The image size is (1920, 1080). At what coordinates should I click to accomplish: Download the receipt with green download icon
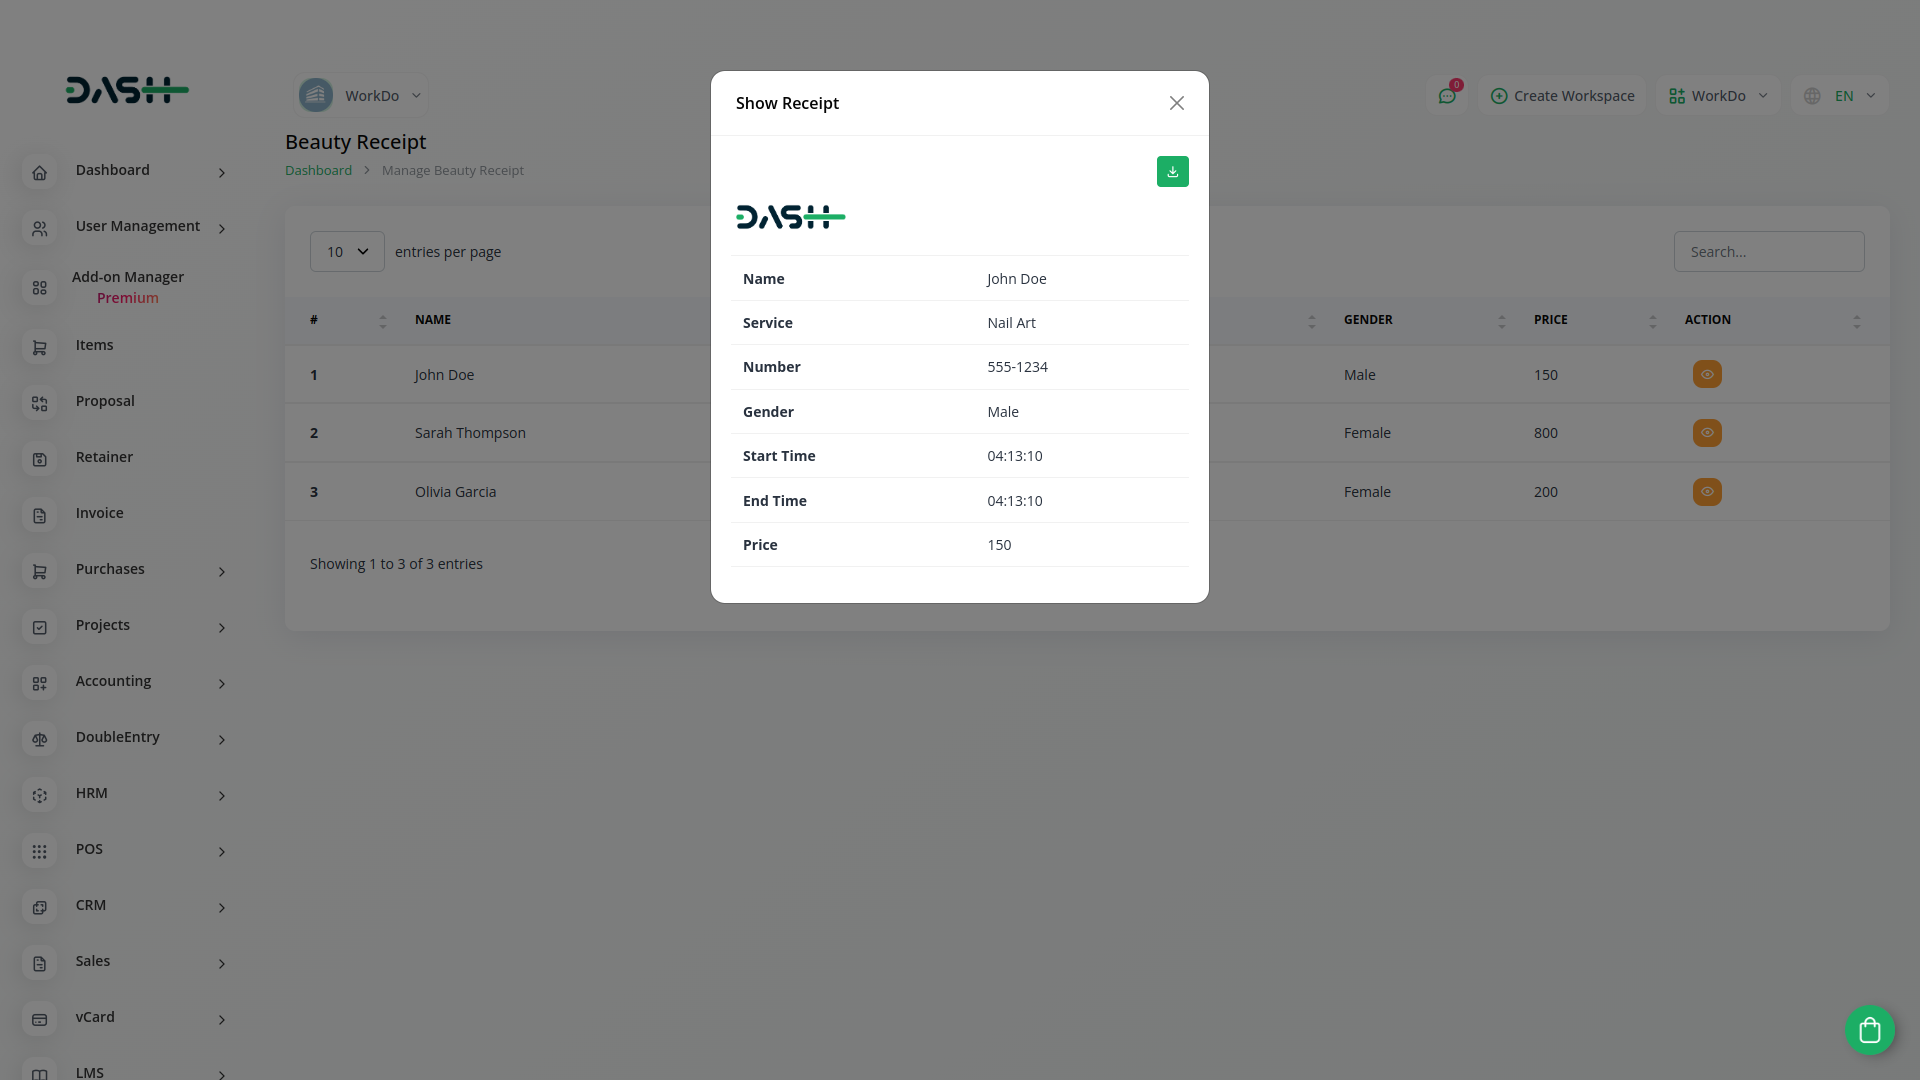point(1172,172)
